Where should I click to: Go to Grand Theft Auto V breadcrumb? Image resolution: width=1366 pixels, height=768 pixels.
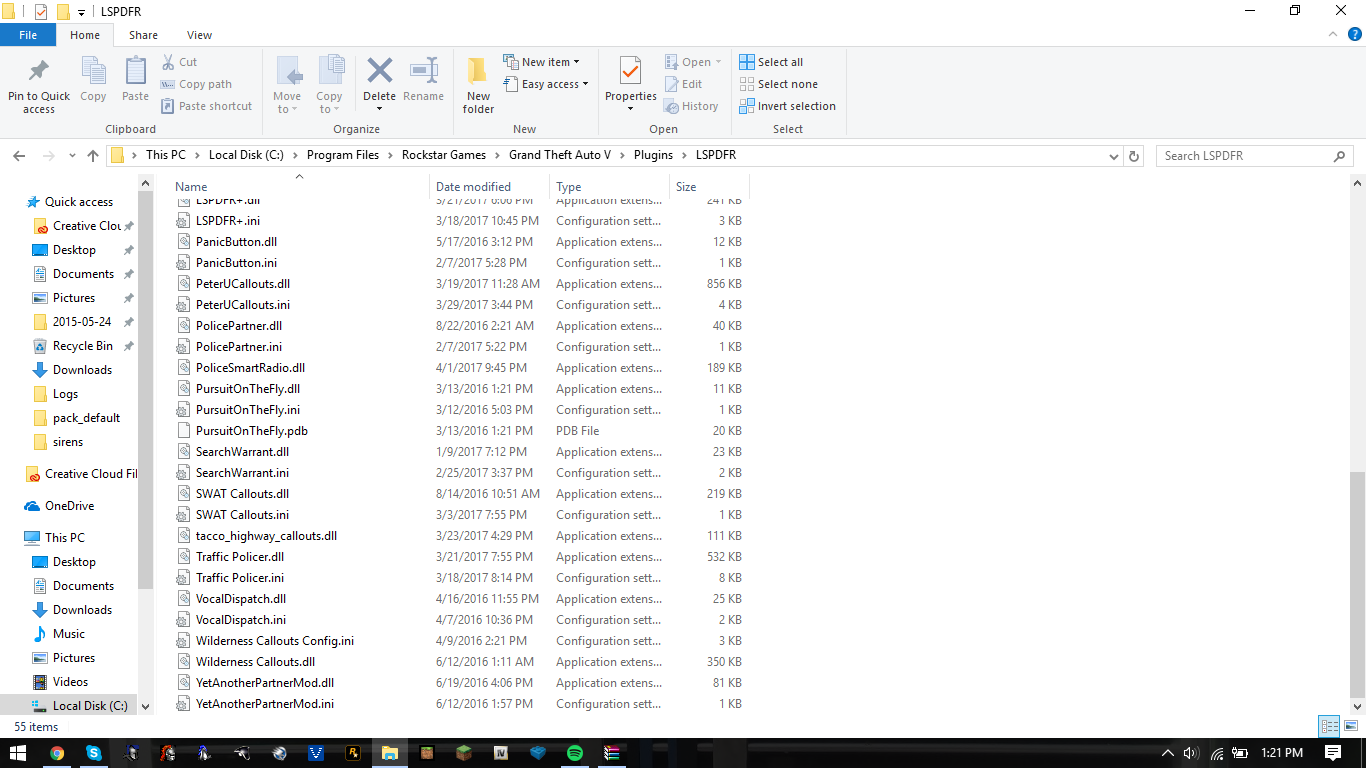(558, 155)
